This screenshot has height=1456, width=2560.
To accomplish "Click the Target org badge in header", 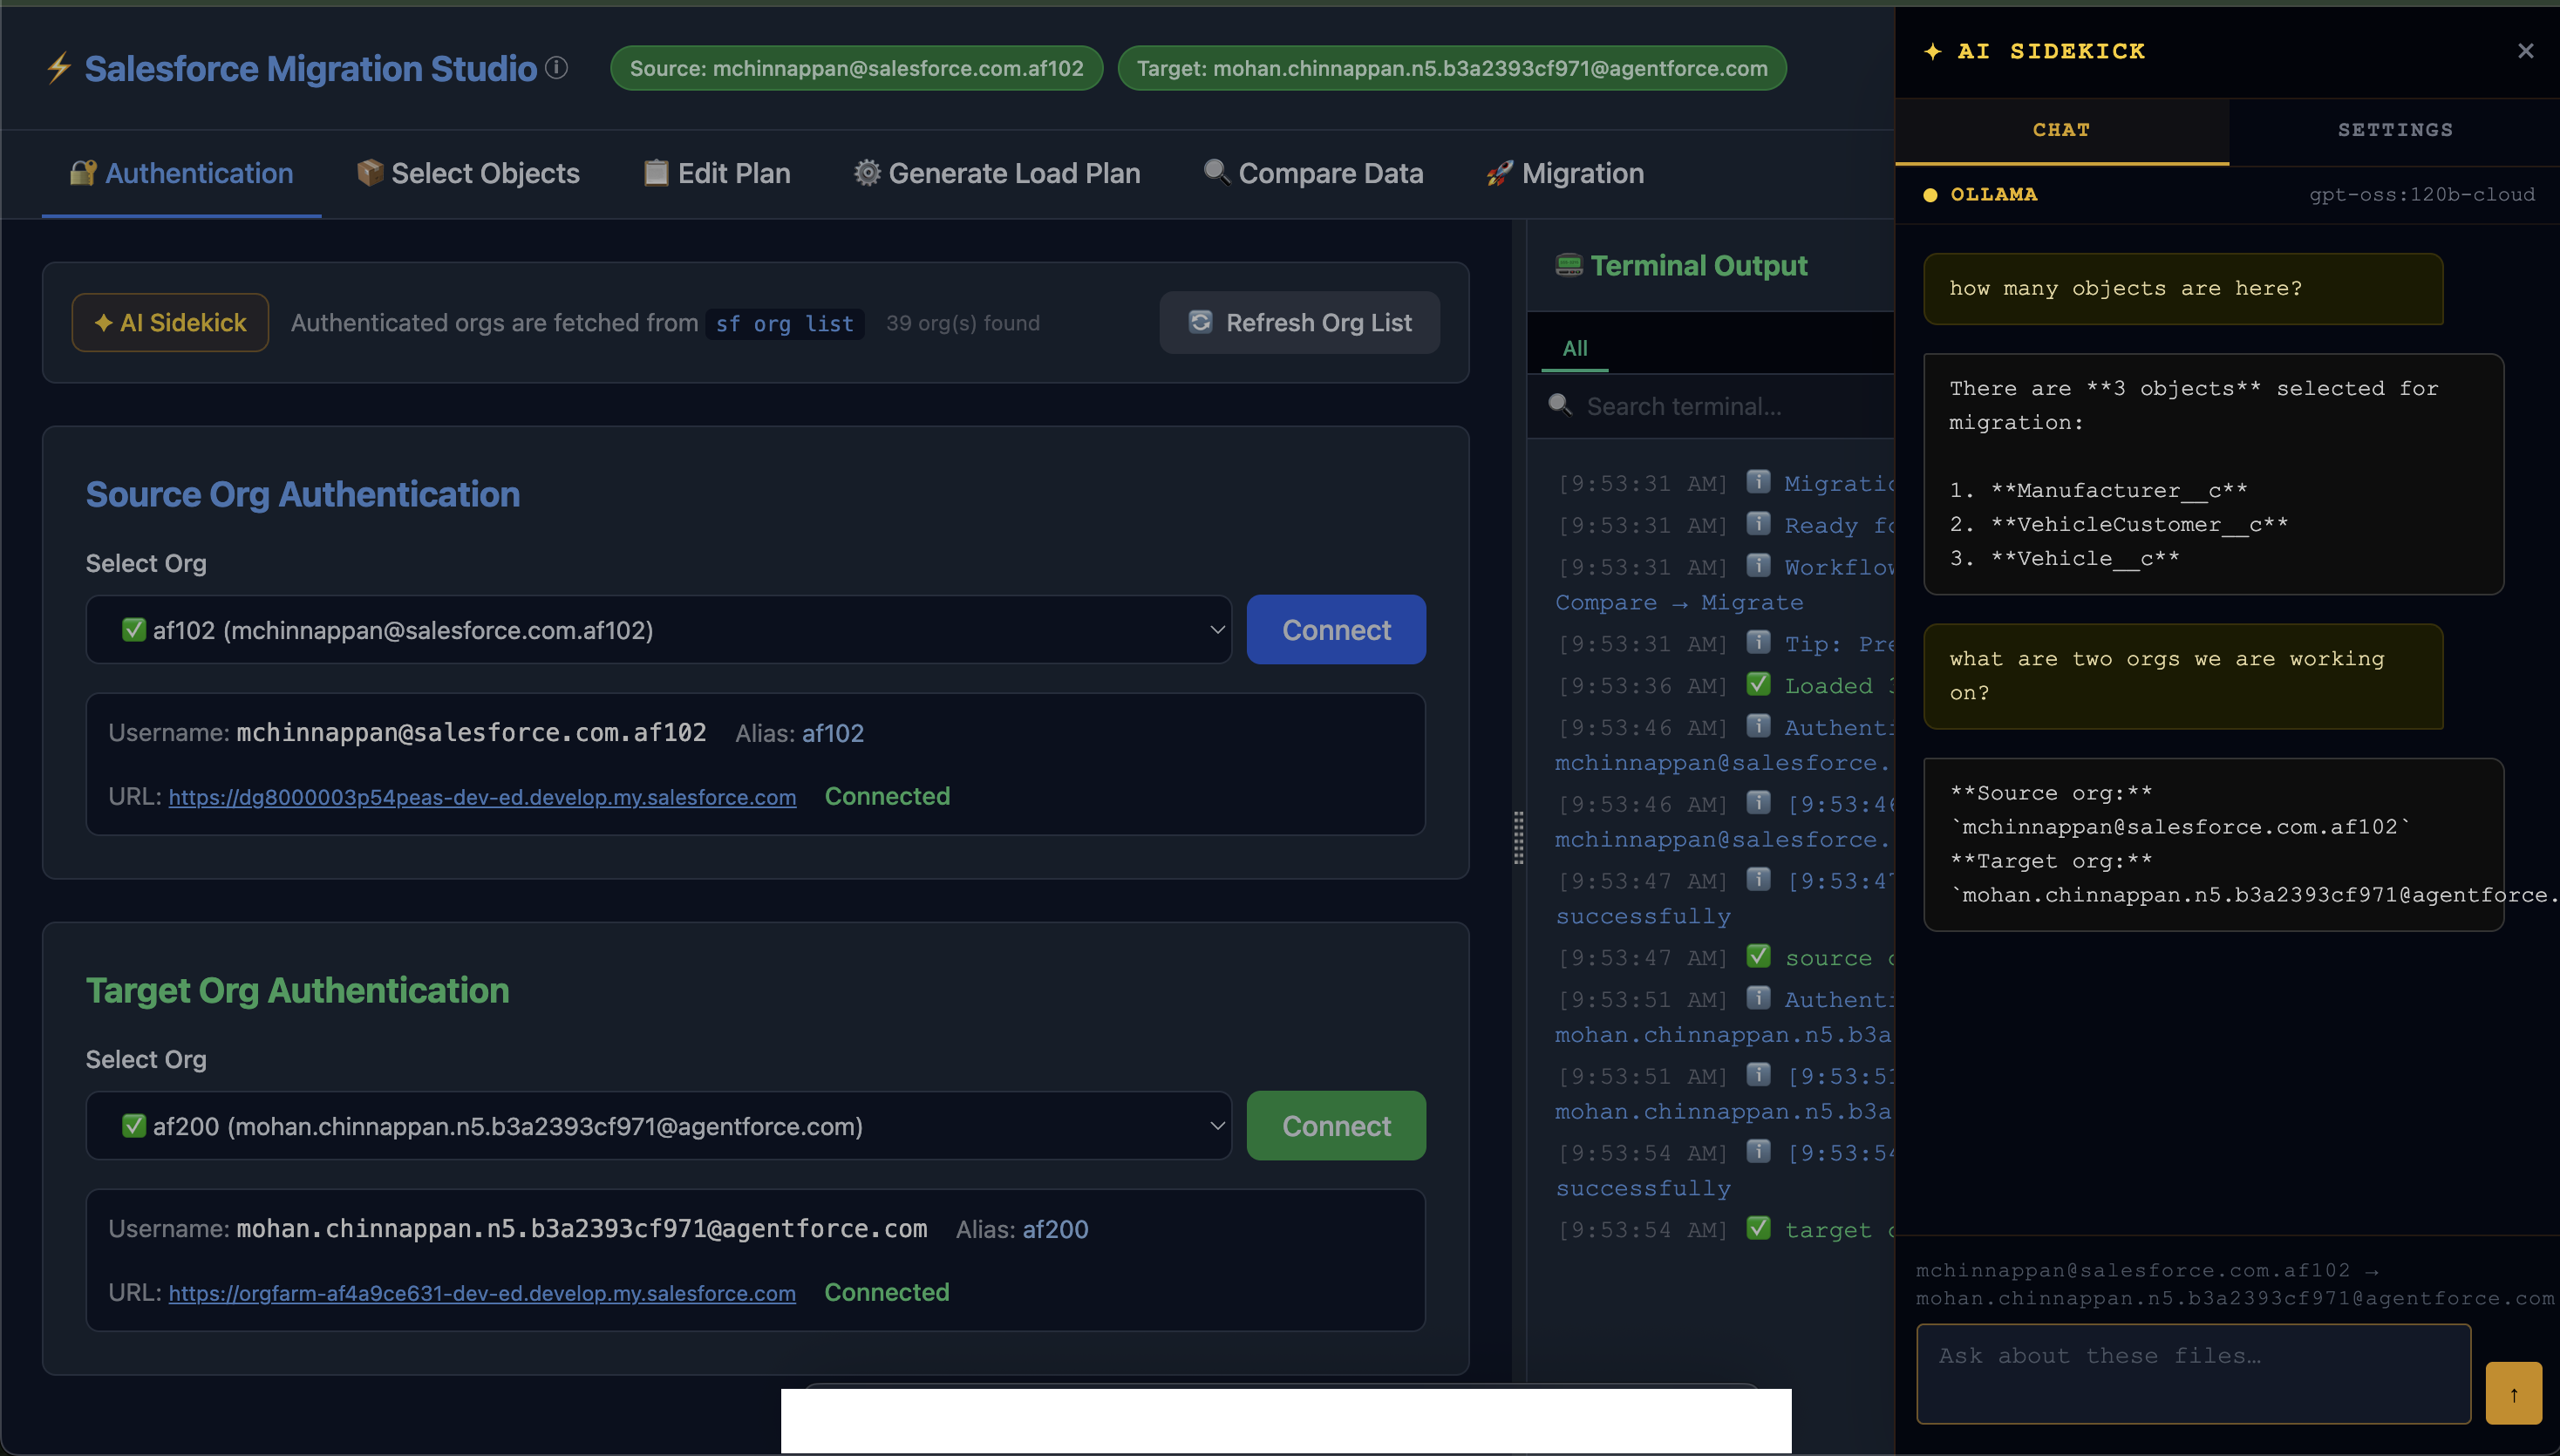I will [1452, 68].
